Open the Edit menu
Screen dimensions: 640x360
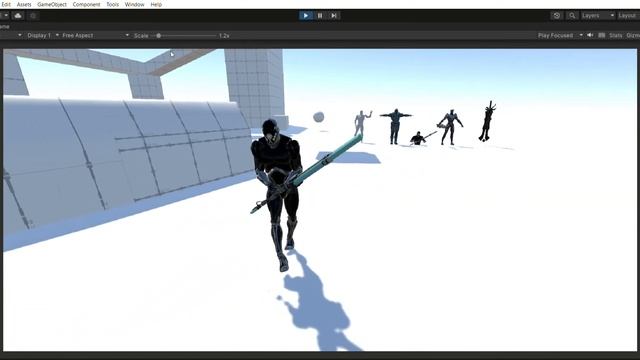tap(6, 4)
